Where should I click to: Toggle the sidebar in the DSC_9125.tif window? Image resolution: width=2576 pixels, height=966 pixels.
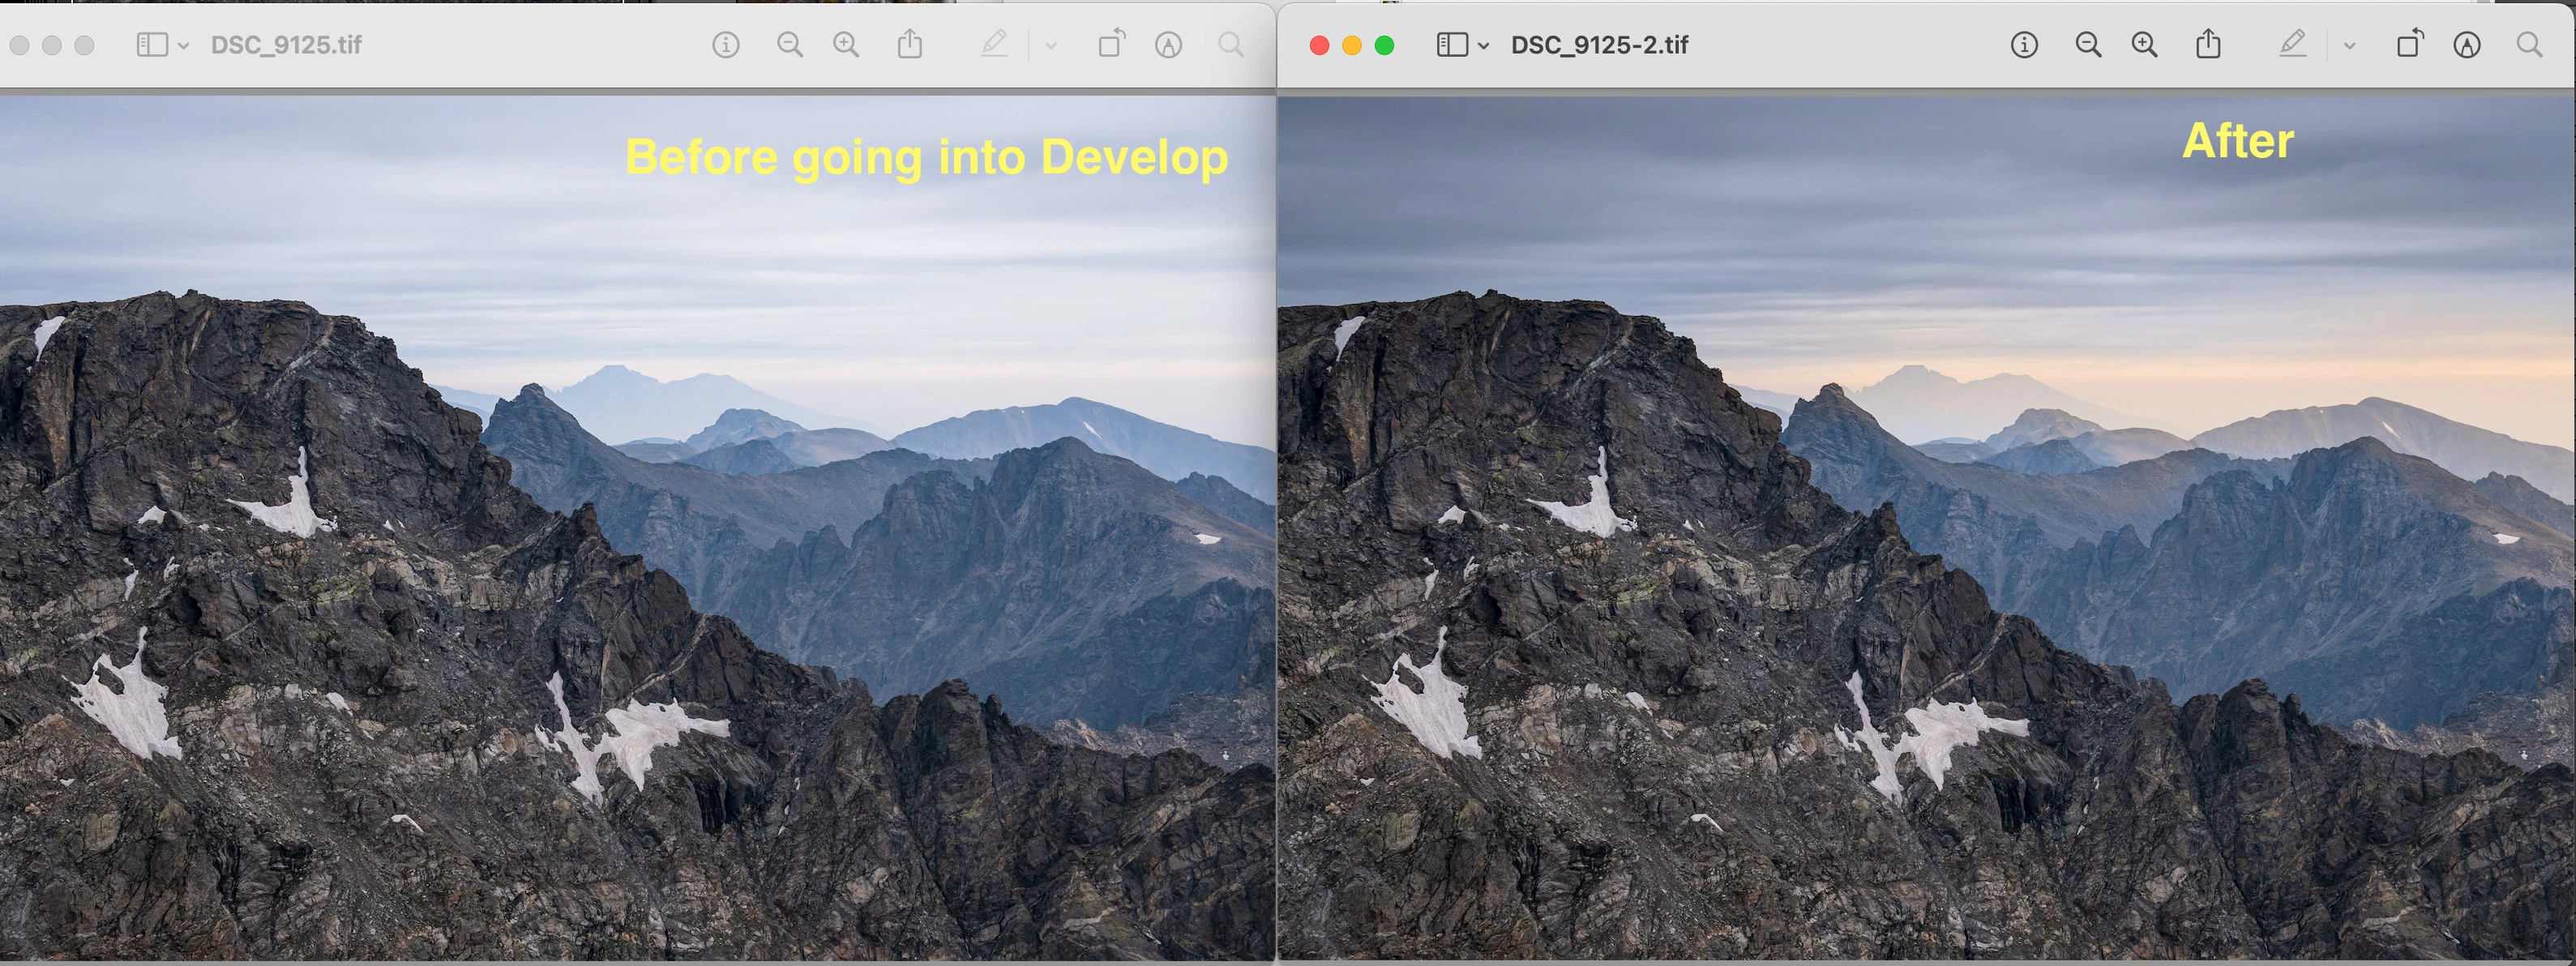click(151, 45)
